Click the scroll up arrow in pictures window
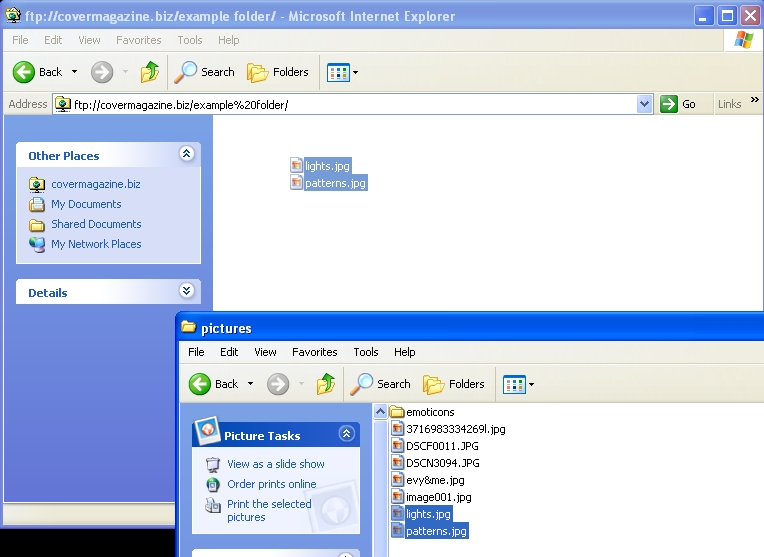This screenshot has width=764, height=557. [381, 412]
